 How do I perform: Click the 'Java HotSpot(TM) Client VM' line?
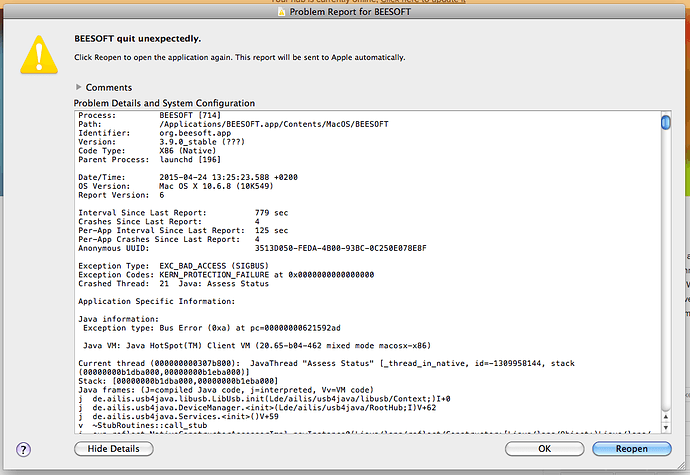pyautogui.click(x=257, y=346)
